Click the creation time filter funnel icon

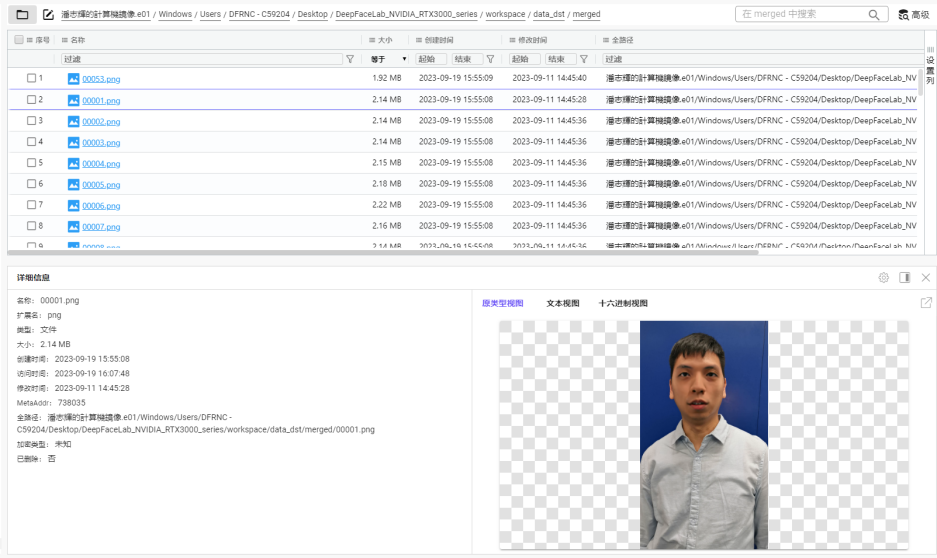(x=491, y=59)
